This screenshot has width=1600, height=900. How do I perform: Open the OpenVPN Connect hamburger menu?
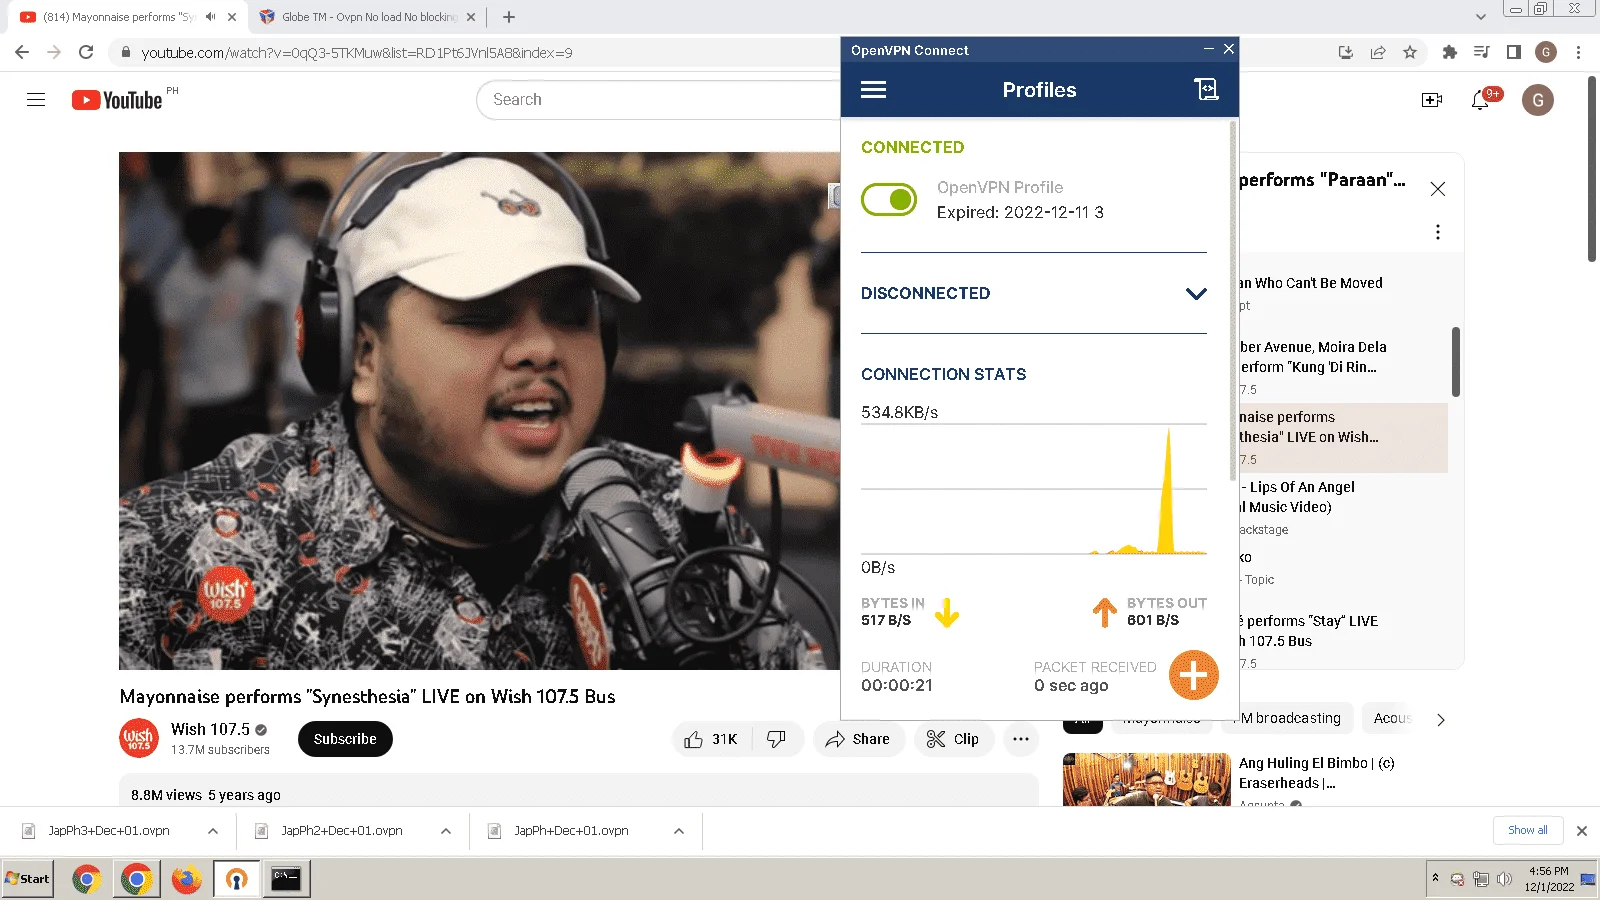pyautogui.click(x=873, y=90)
